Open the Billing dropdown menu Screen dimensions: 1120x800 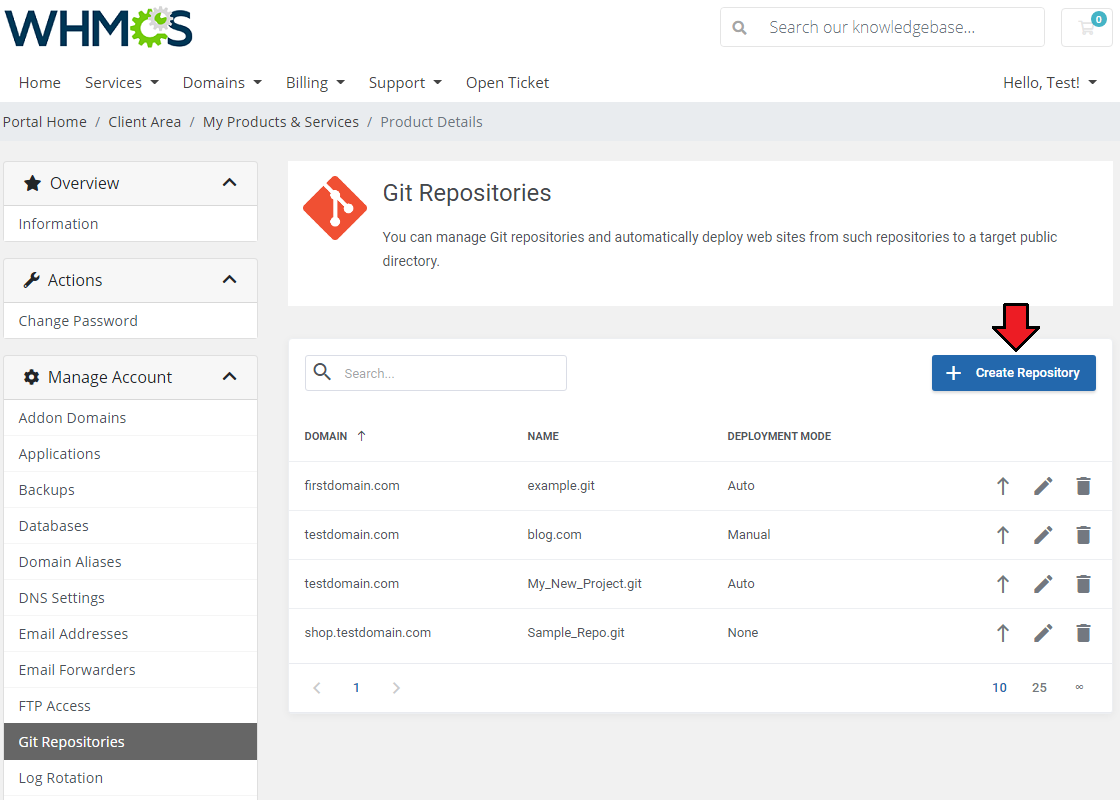tap(315, 83)
